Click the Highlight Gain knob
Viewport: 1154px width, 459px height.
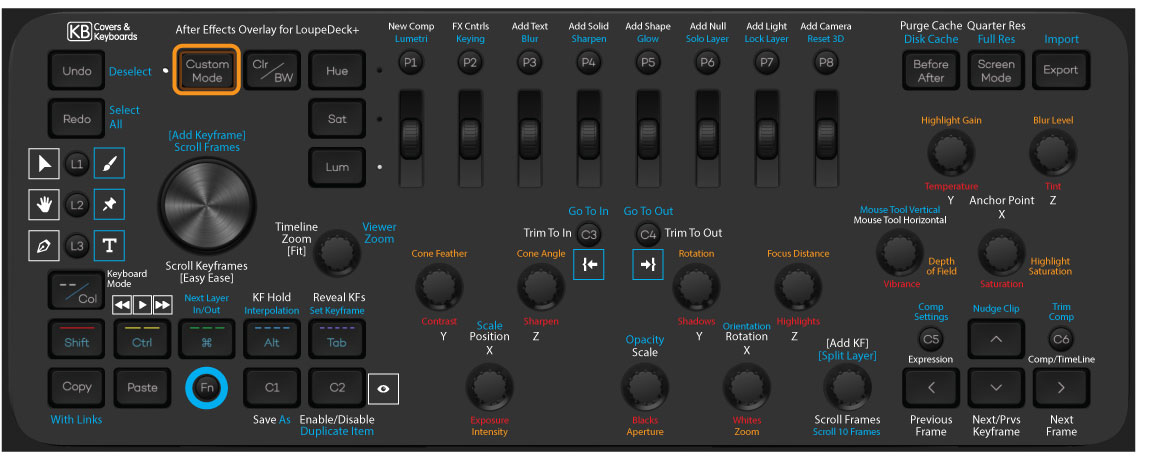coord(950,153)
